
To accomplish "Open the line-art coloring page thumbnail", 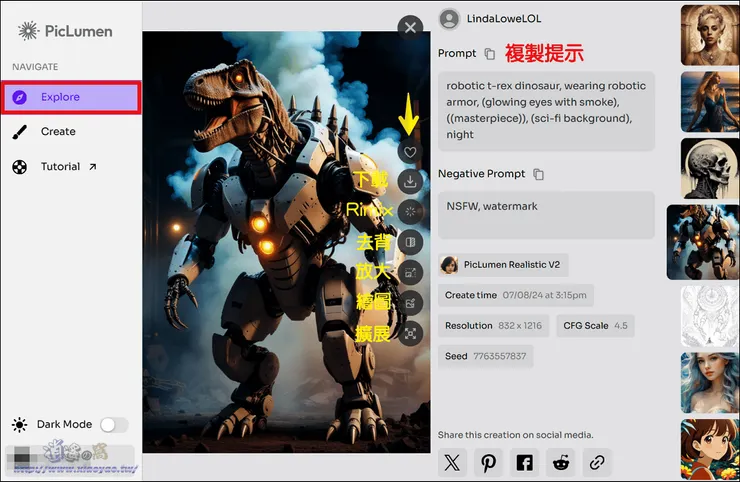I will pos(710,316).
